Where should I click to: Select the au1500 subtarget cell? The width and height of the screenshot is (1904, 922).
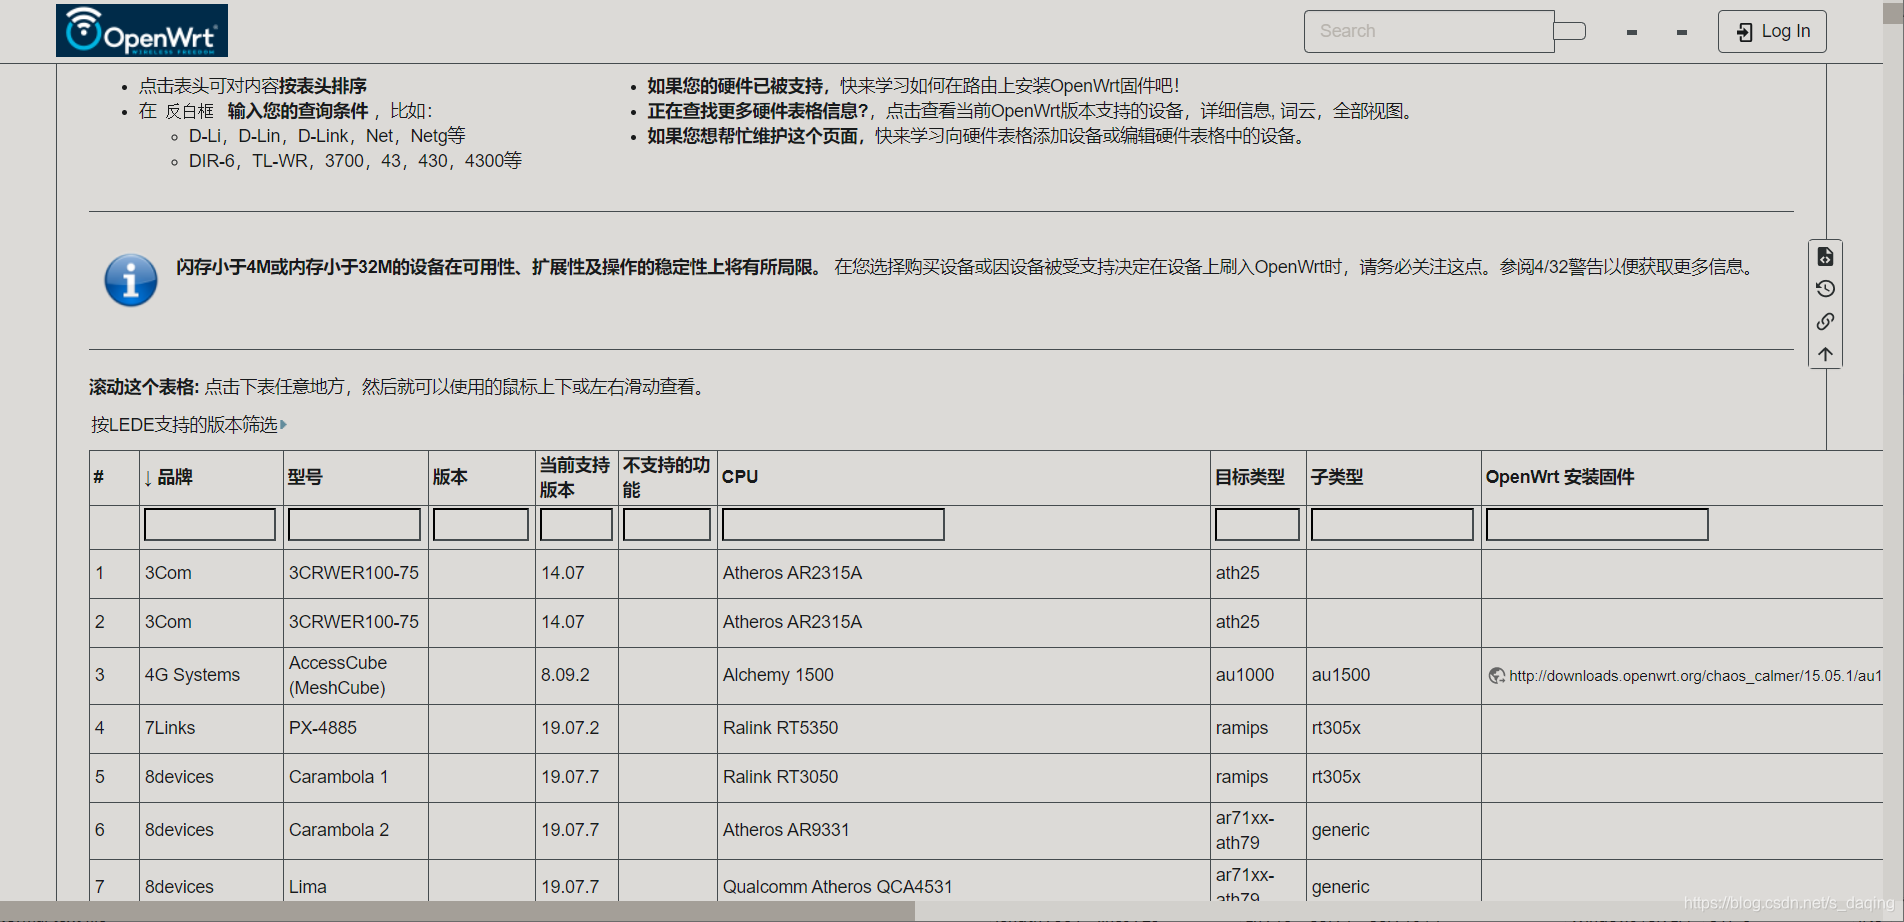click(x=1394, y=676)
